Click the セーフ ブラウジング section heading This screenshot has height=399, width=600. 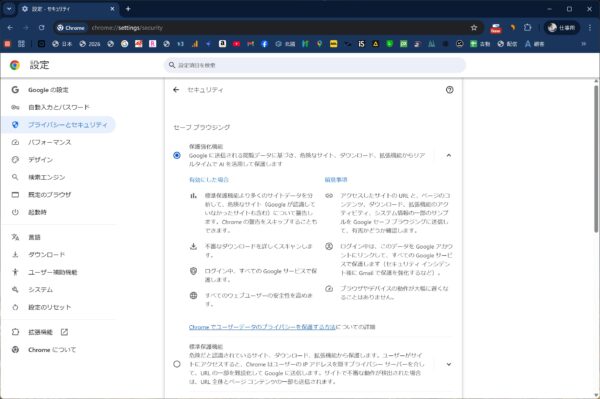tap(202, 127)
